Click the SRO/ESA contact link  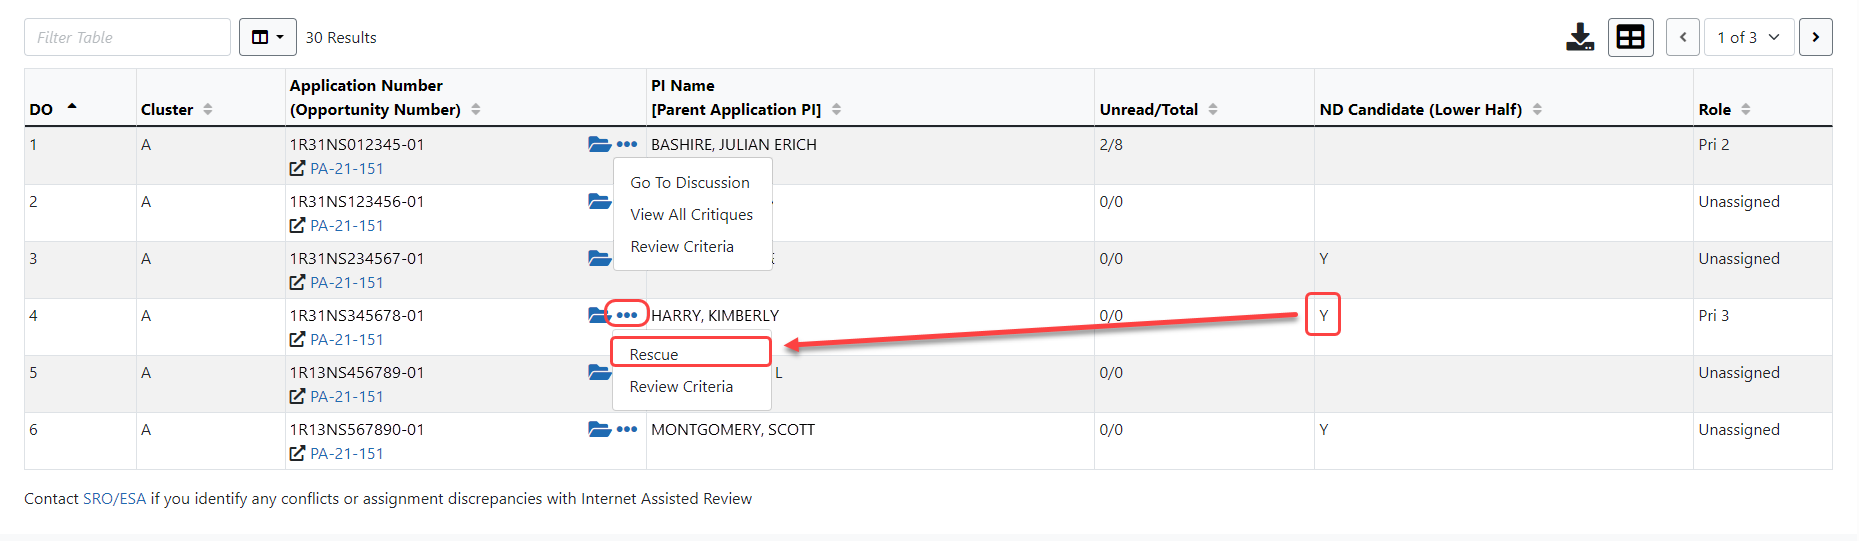(114, 498)
